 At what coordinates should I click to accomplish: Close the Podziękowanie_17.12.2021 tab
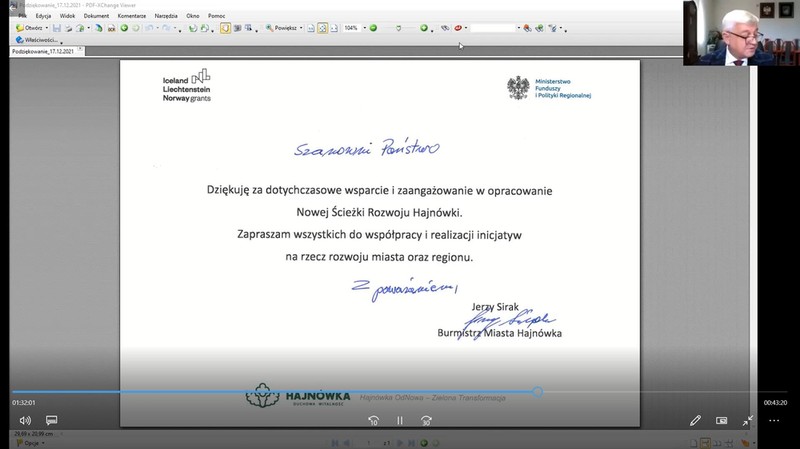[x=80, y=49]
